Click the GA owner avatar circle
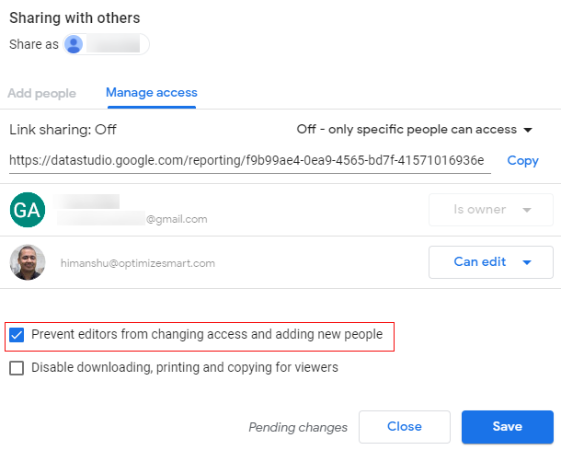Viewport: 561px width, 450px height. coord(28,210)
